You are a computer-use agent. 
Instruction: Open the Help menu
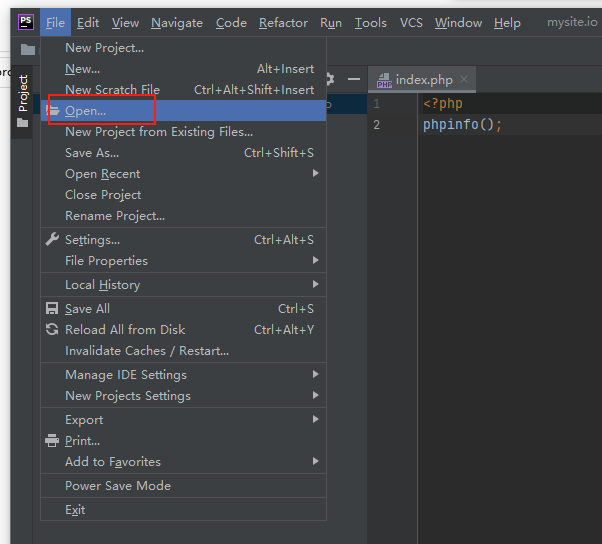click(x=507, y=23)
